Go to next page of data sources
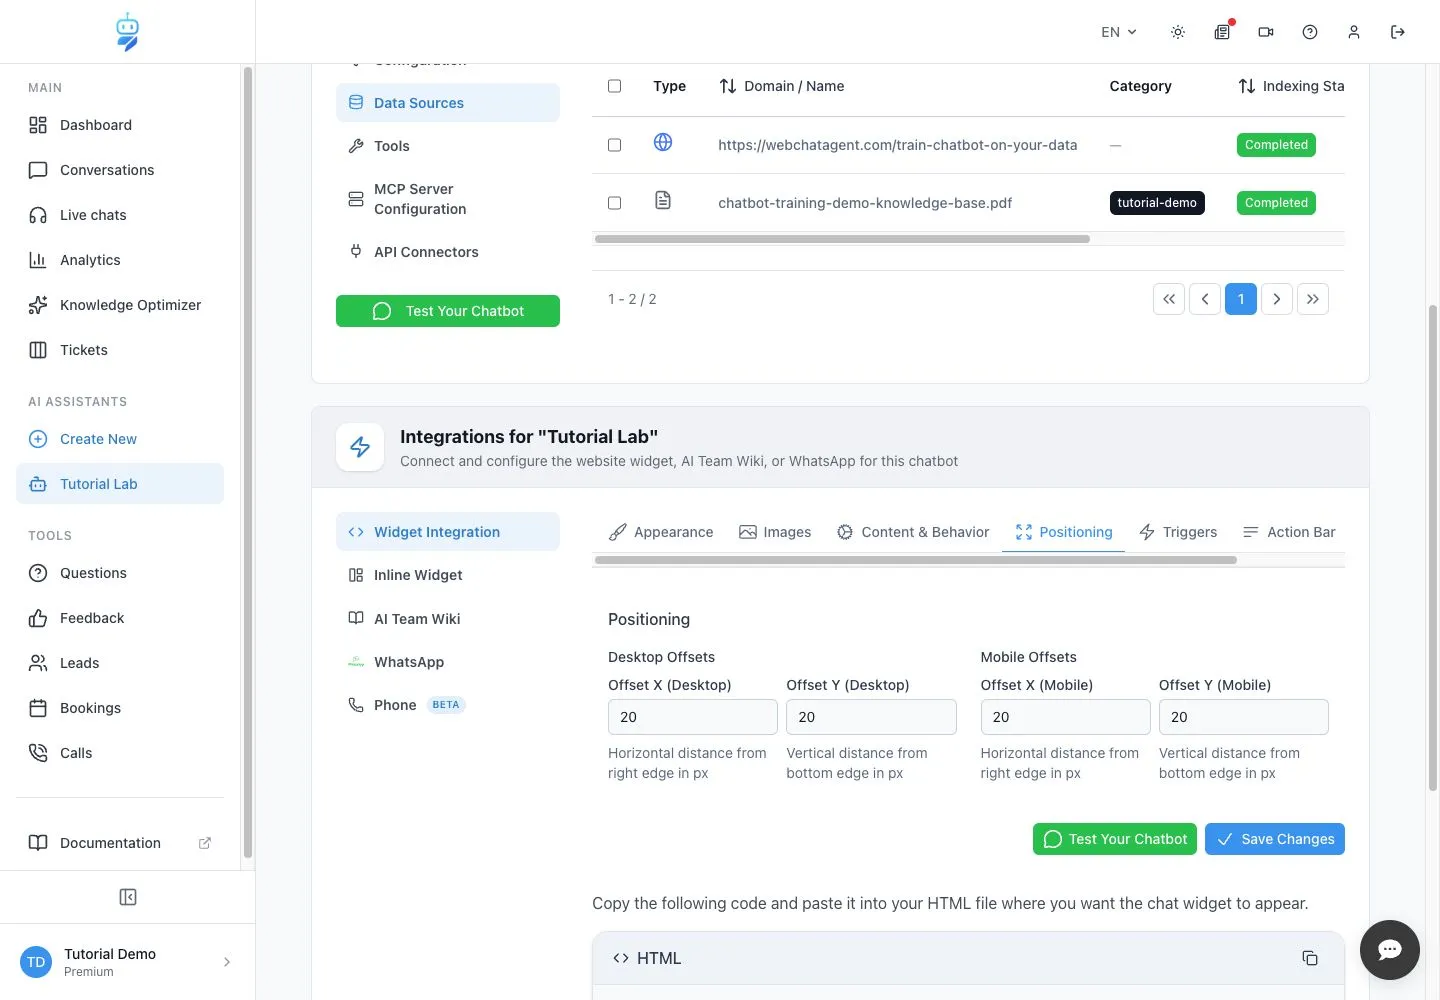1440x1000 pixels. pyautogui.click(x=1277, y=299)
